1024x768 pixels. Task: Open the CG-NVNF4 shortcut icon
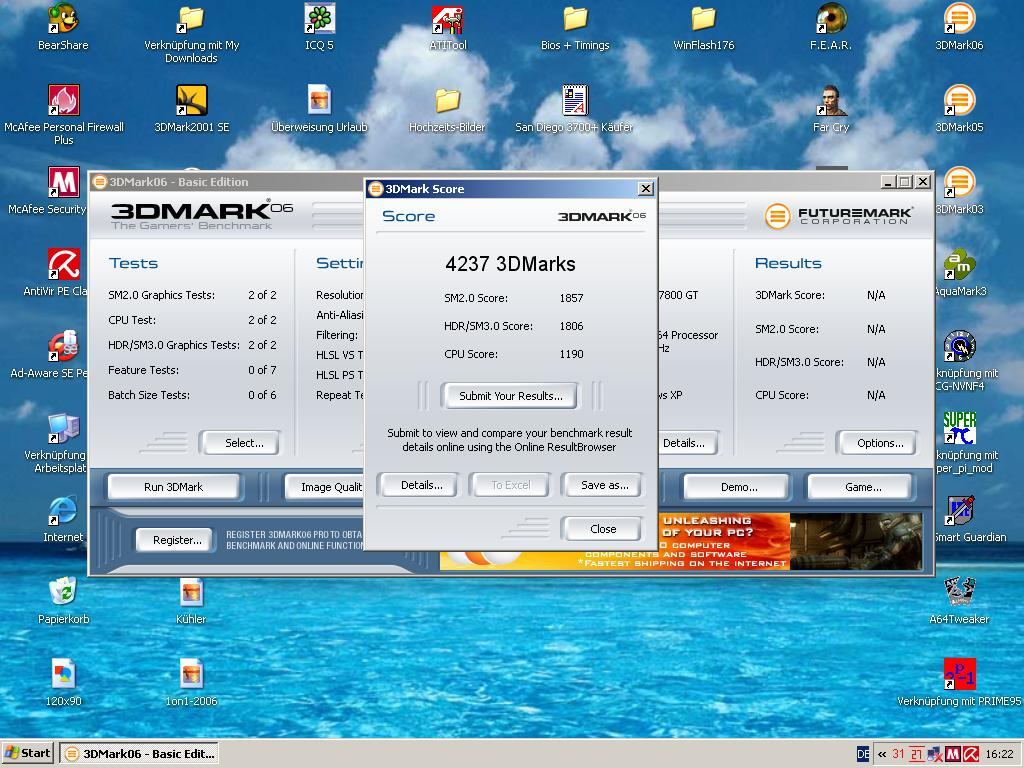(959, 346)
